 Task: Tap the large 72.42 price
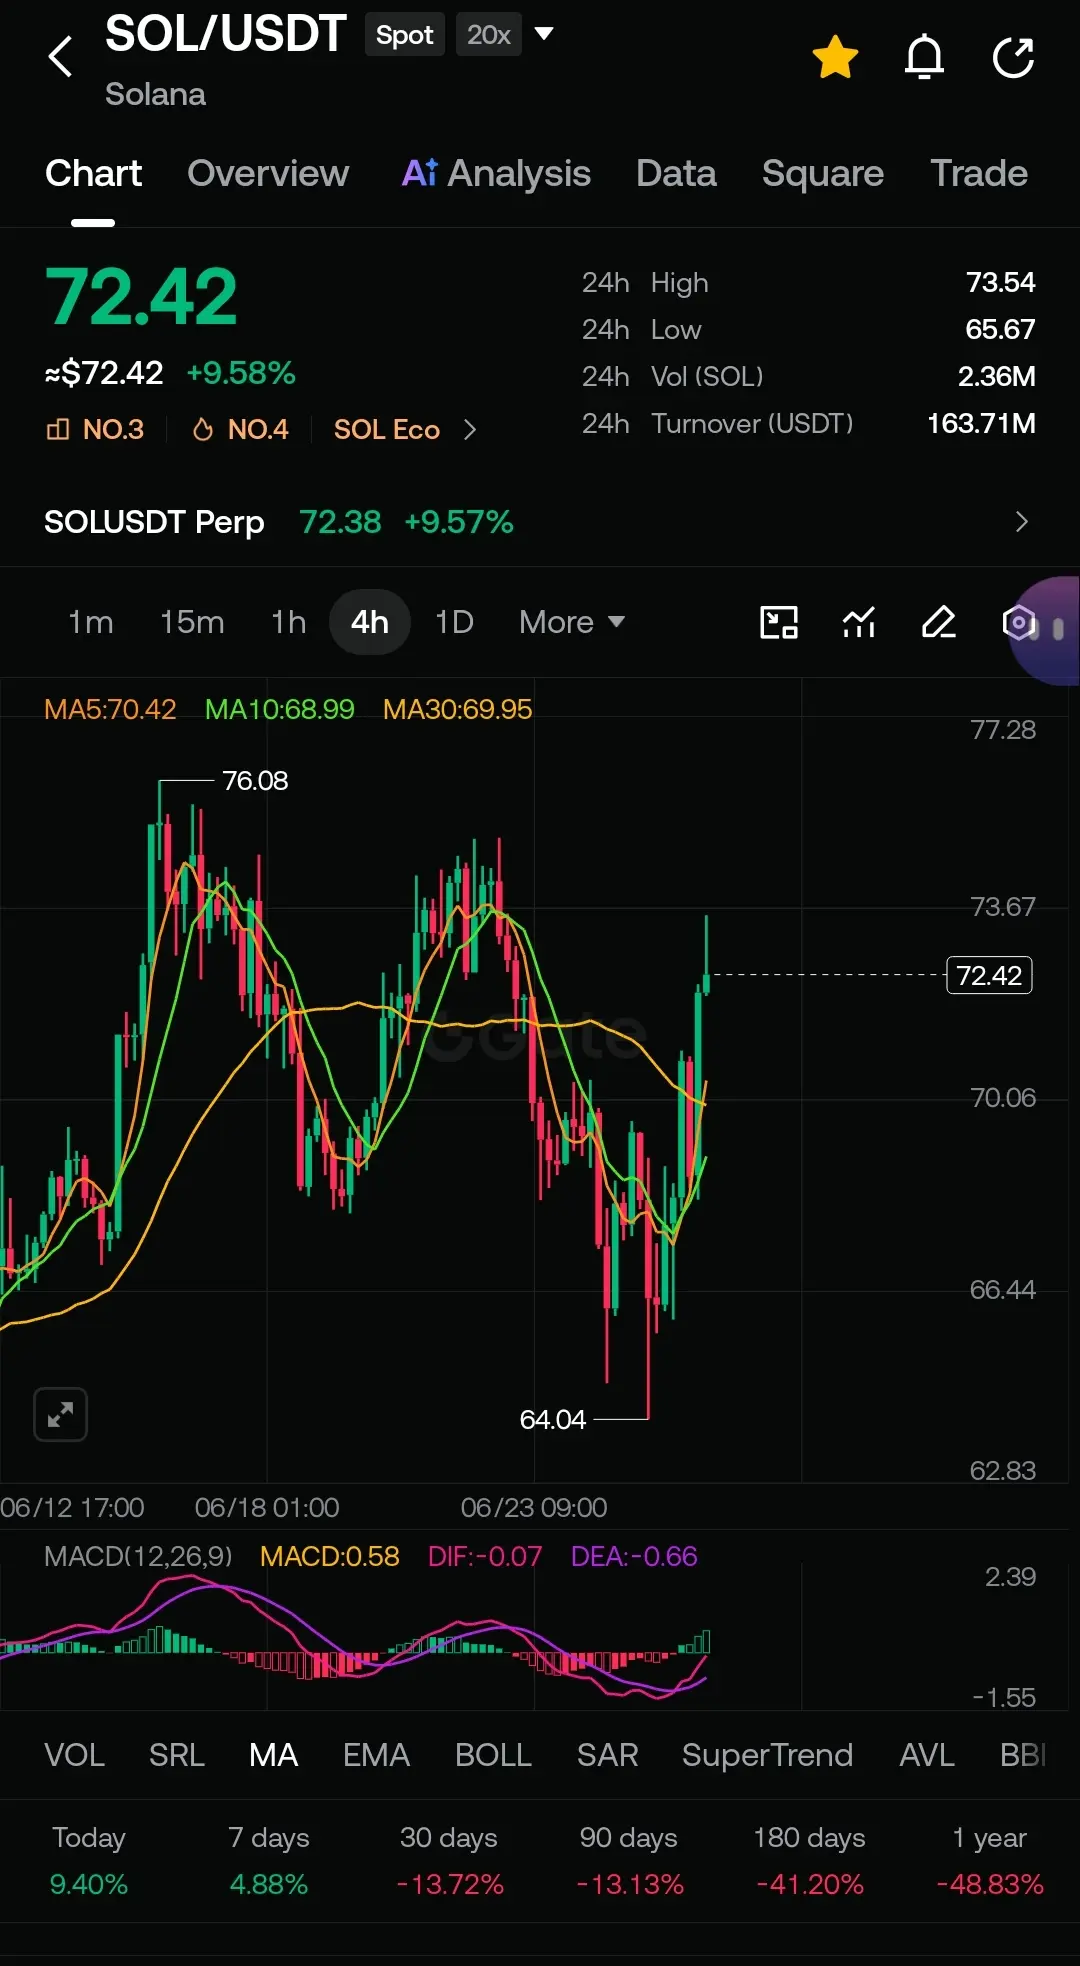[x=141, y=297]
